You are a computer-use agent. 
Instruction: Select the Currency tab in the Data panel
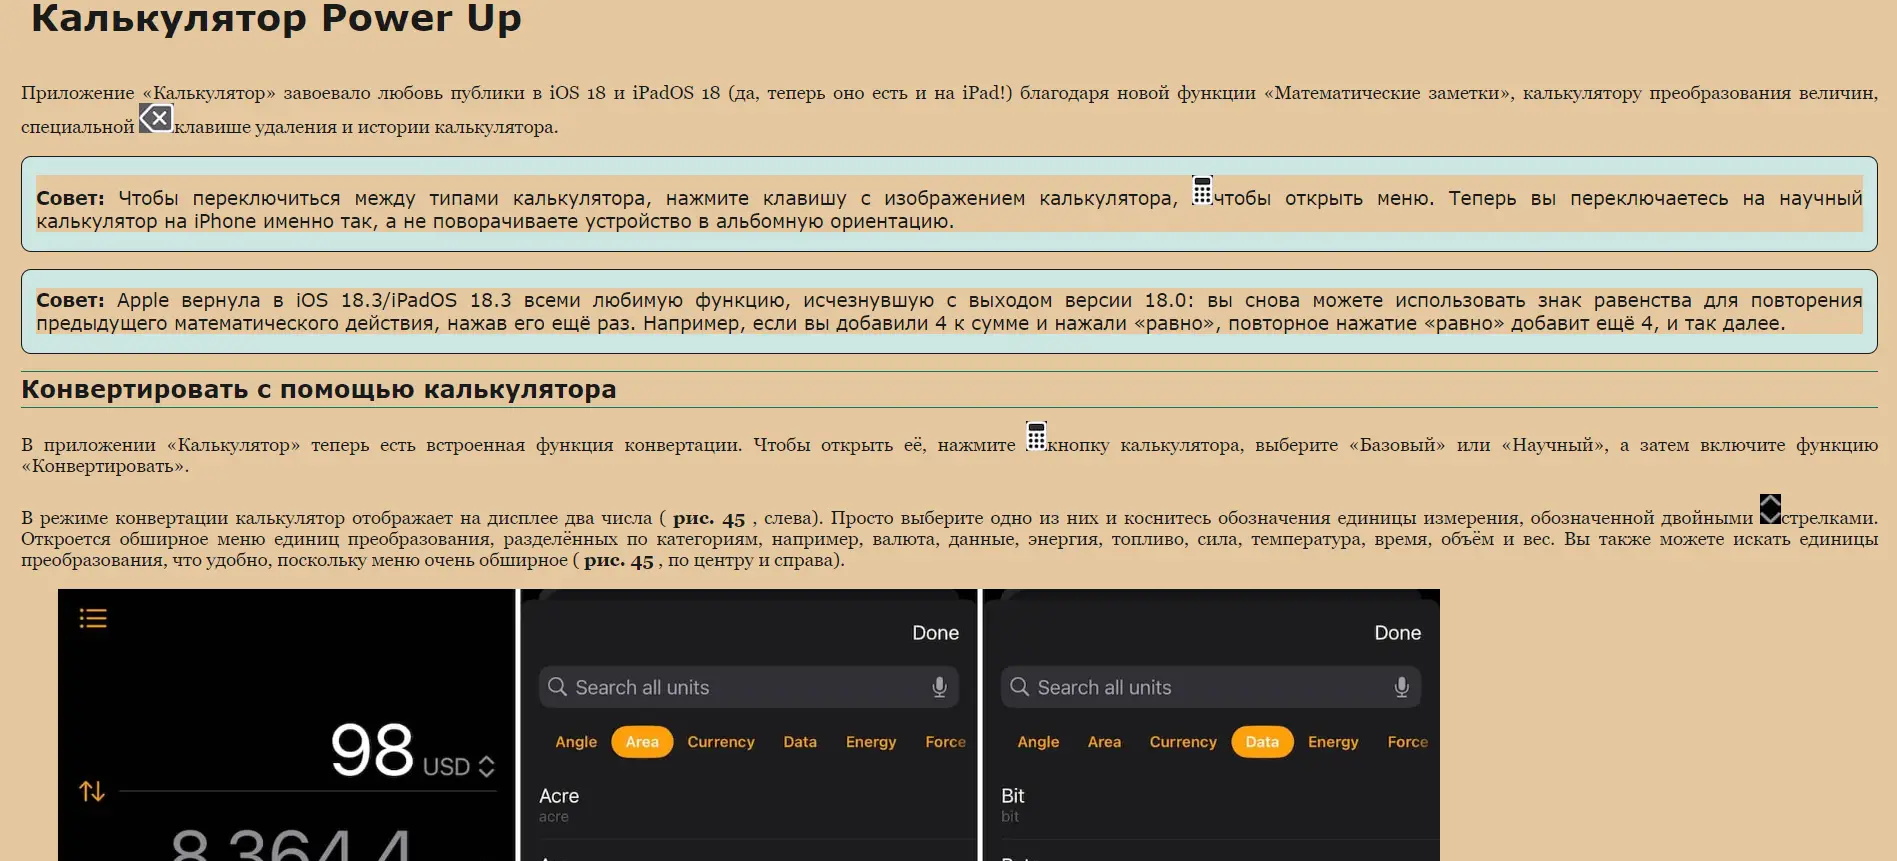[1183, 742]
